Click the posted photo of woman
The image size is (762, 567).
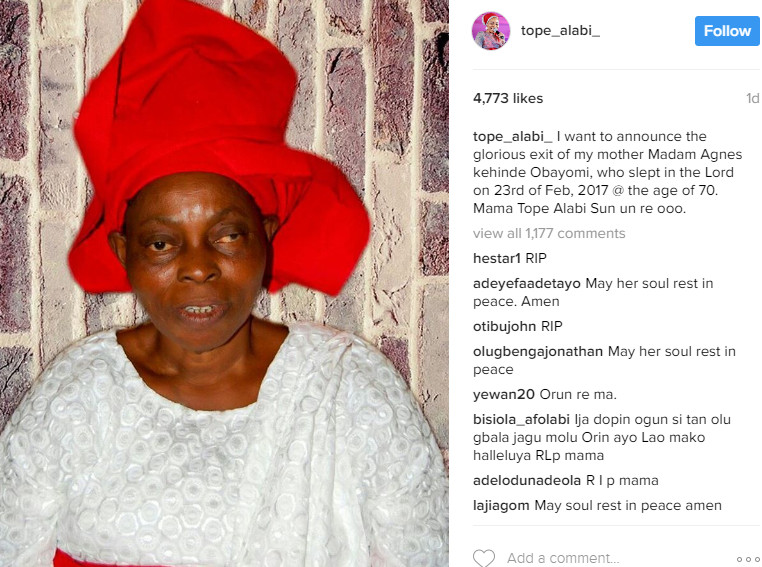coord(224,283)
